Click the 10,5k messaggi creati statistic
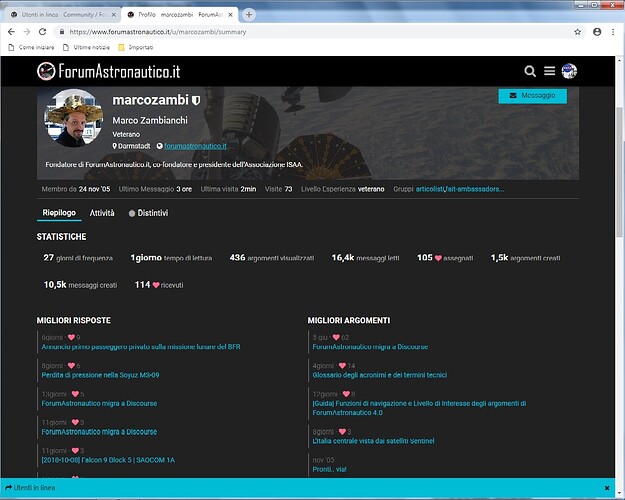Viewport: 625px width, 500px height. [x=81, y=285]
